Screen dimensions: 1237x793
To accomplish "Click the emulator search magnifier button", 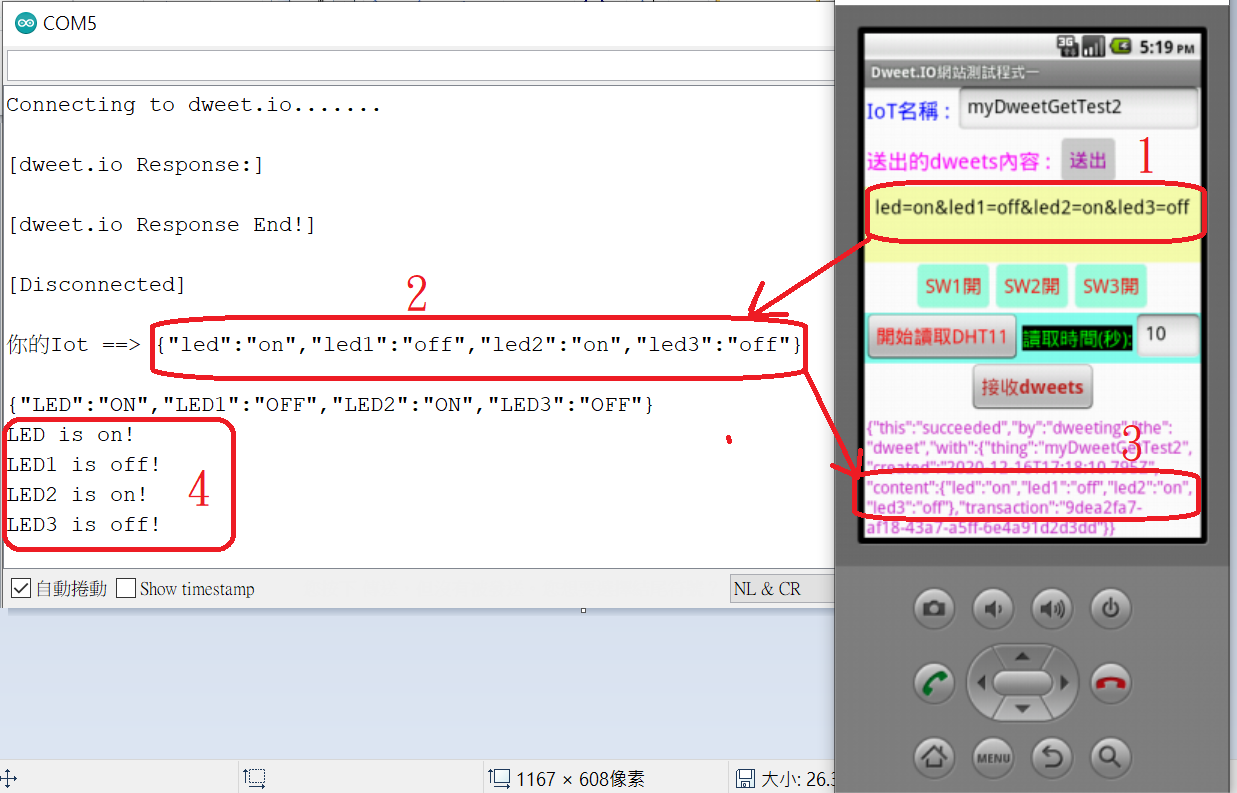I will click(1110, 757).
